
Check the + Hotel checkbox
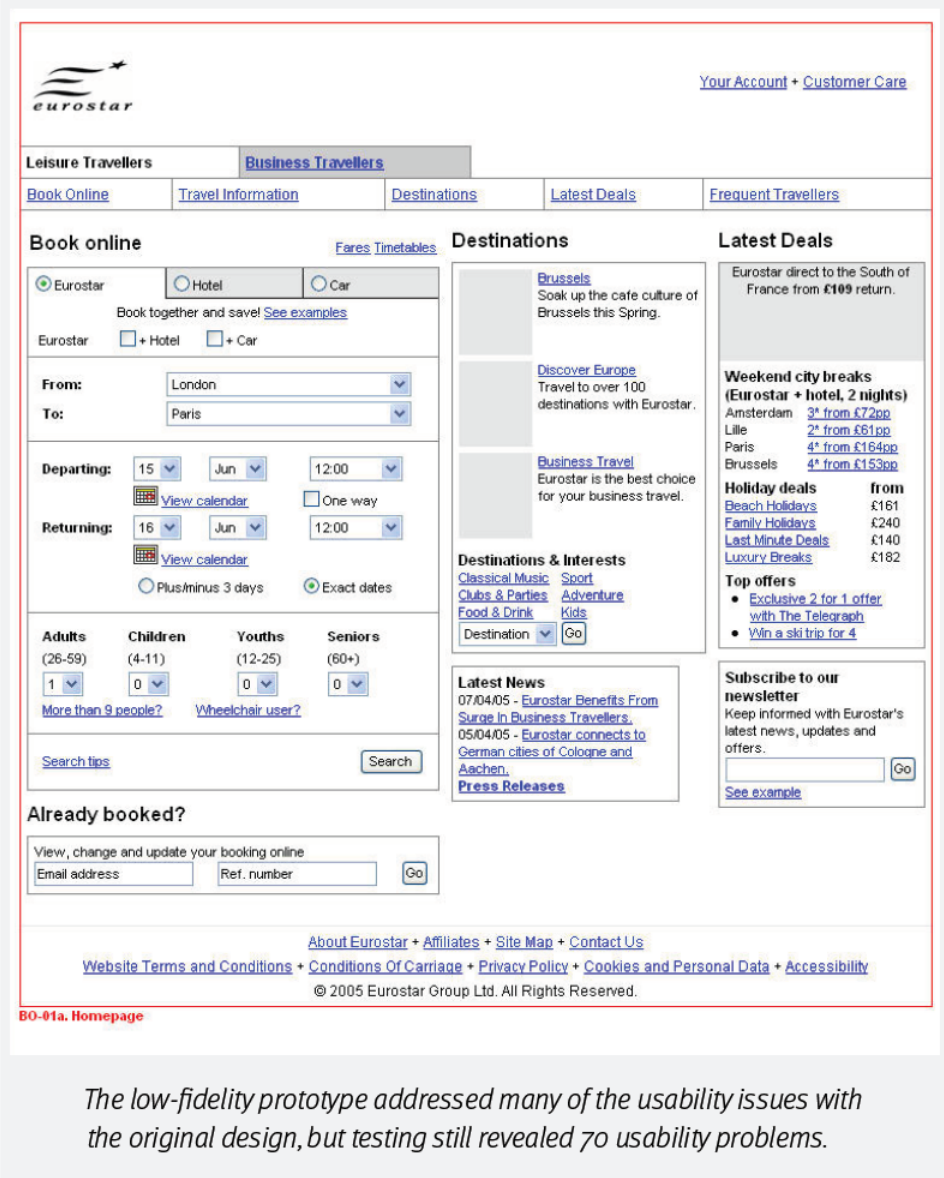[x=128, y=339]
